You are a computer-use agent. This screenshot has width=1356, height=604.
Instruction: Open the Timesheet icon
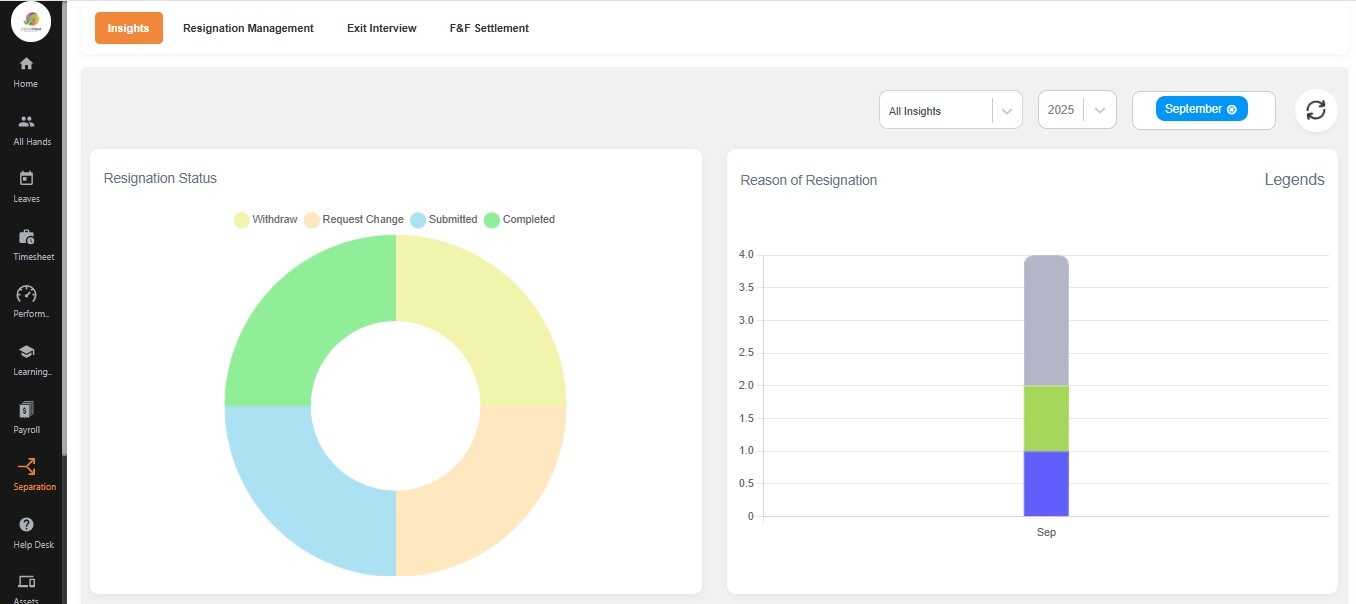(x=26, y=237)
